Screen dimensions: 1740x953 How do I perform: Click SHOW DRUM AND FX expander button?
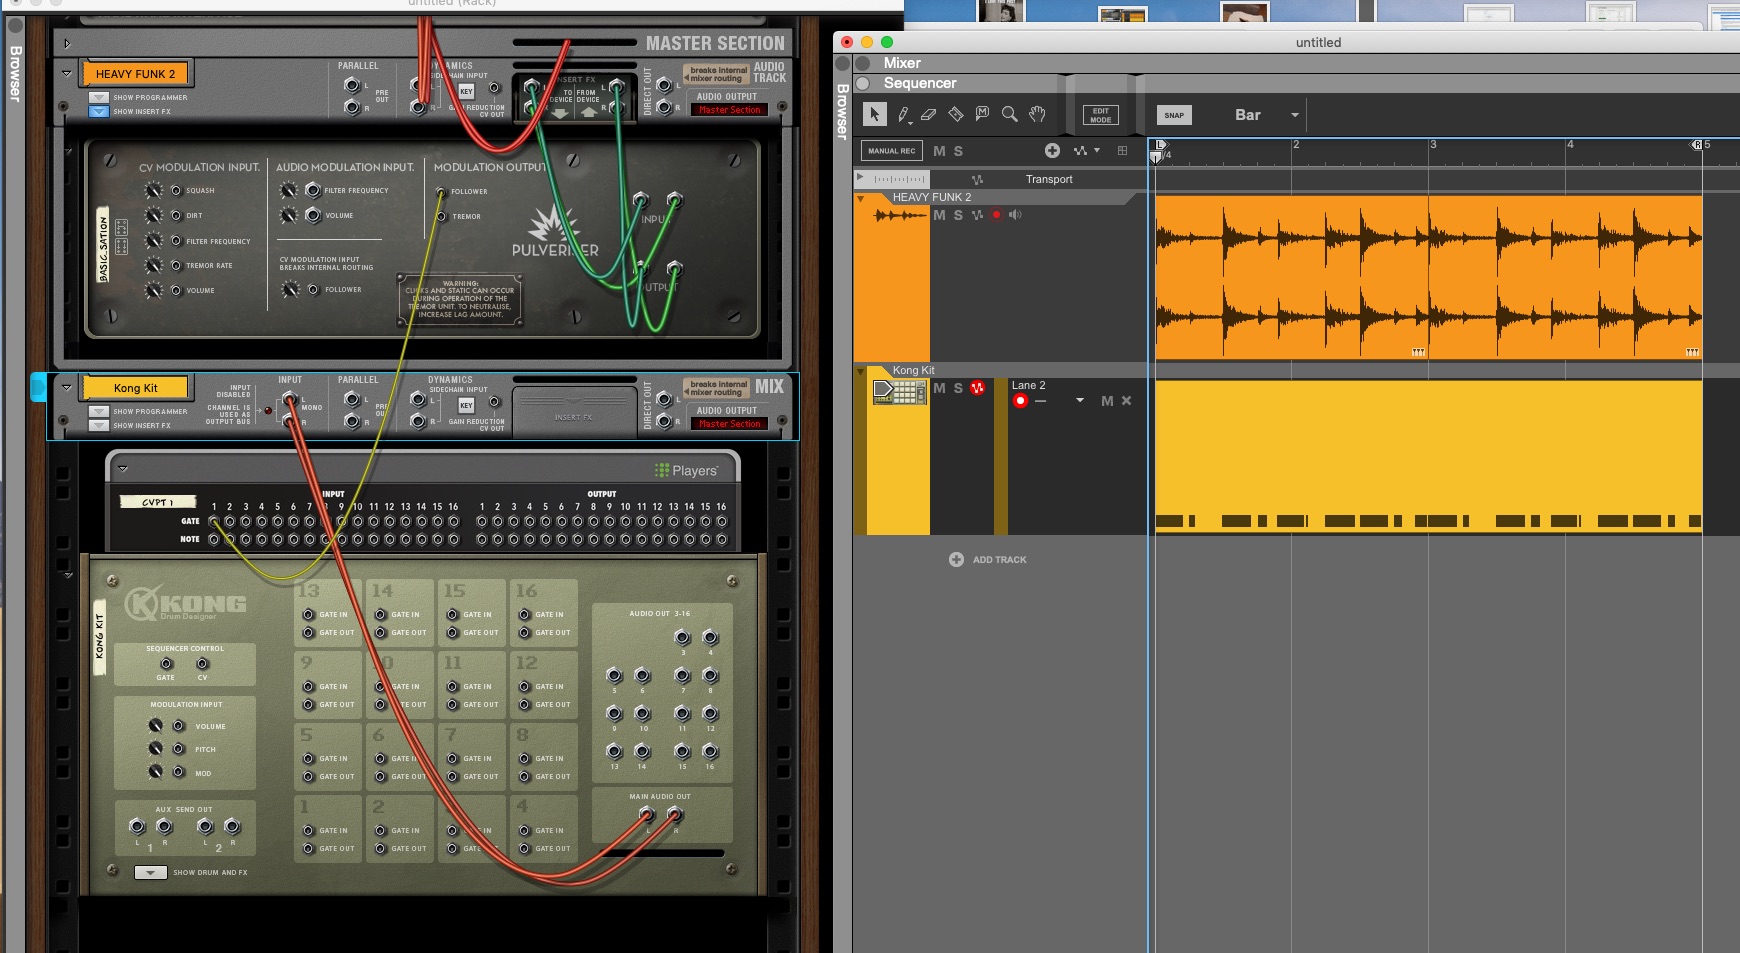point(151,873)
